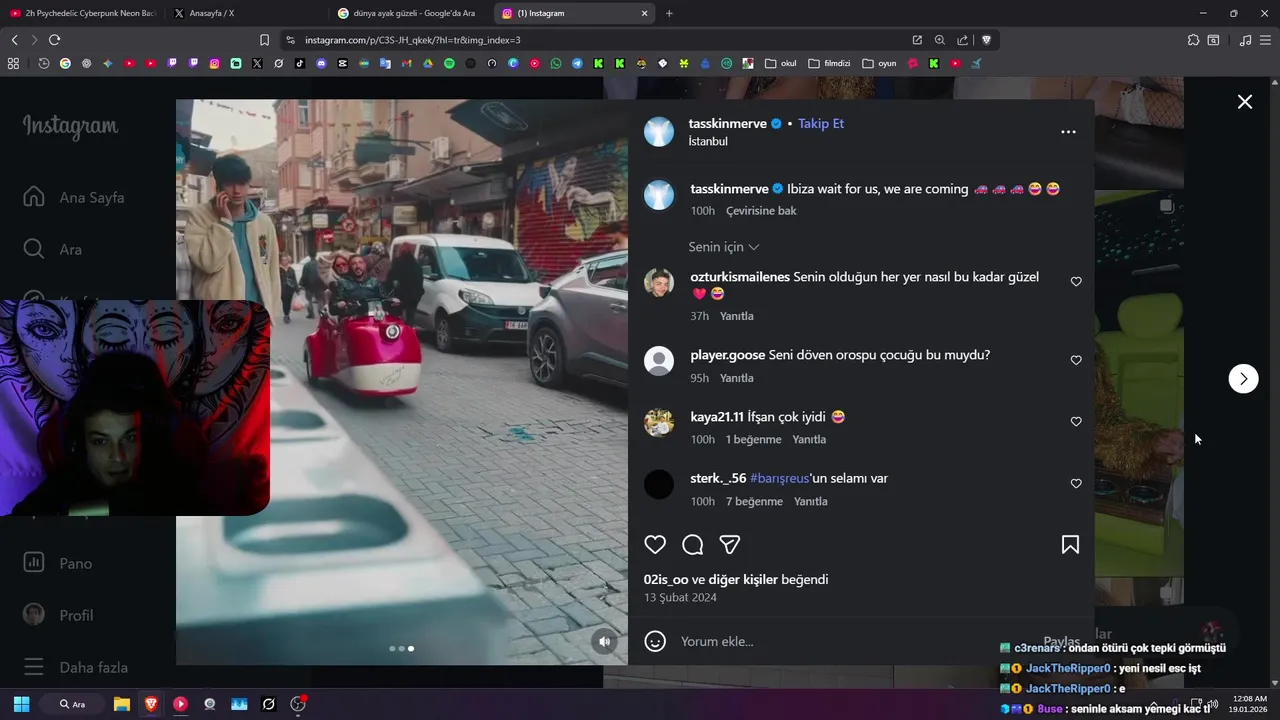Open the Windows Start menu
The image size is (1280, 720).
tap(21, 704)
